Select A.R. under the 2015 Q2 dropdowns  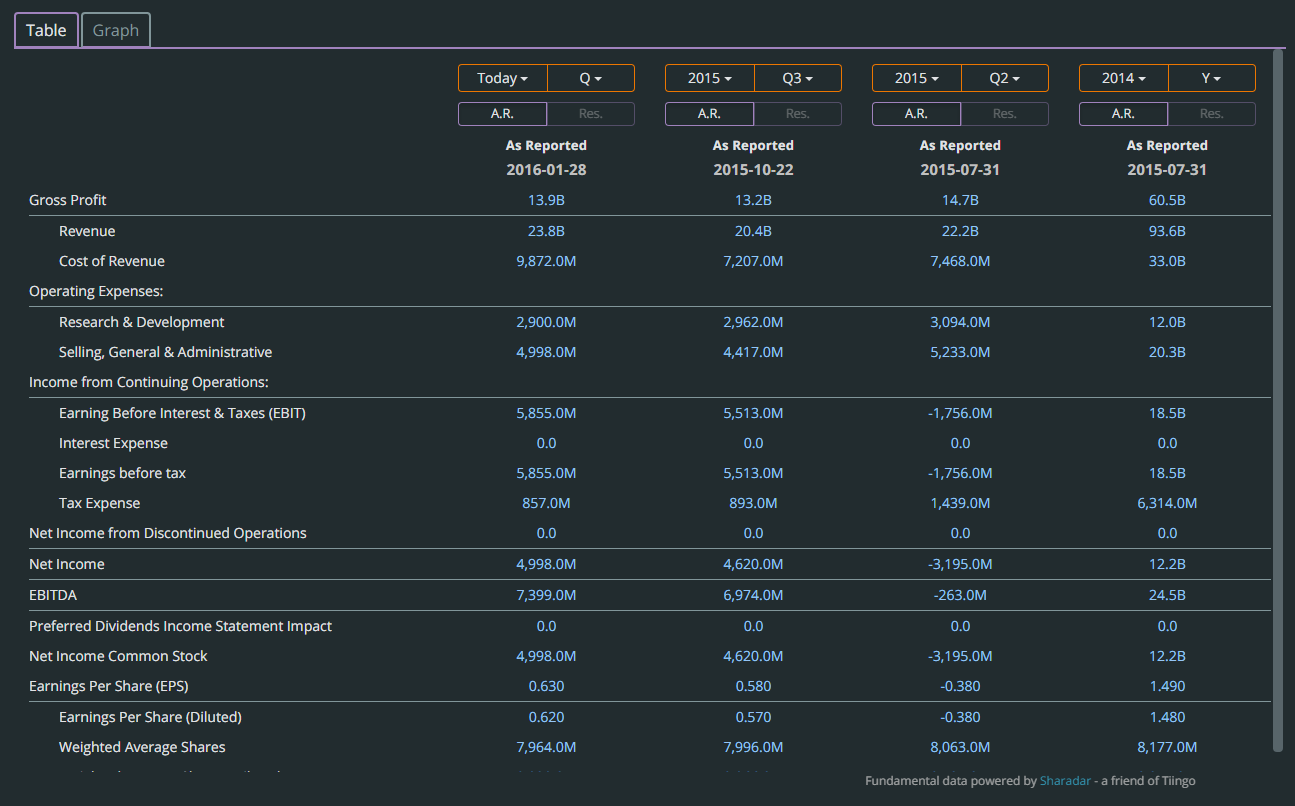916,114
